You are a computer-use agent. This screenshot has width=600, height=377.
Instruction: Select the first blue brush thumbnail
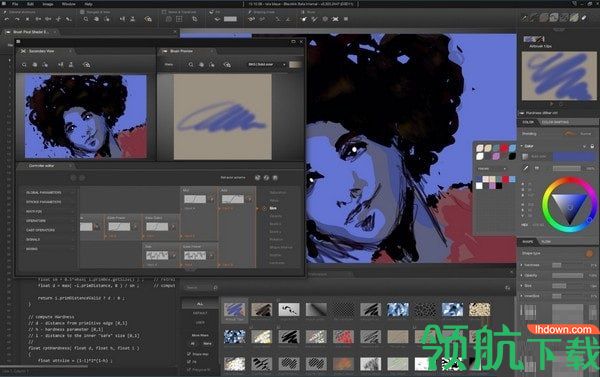(x=234, y=310)
